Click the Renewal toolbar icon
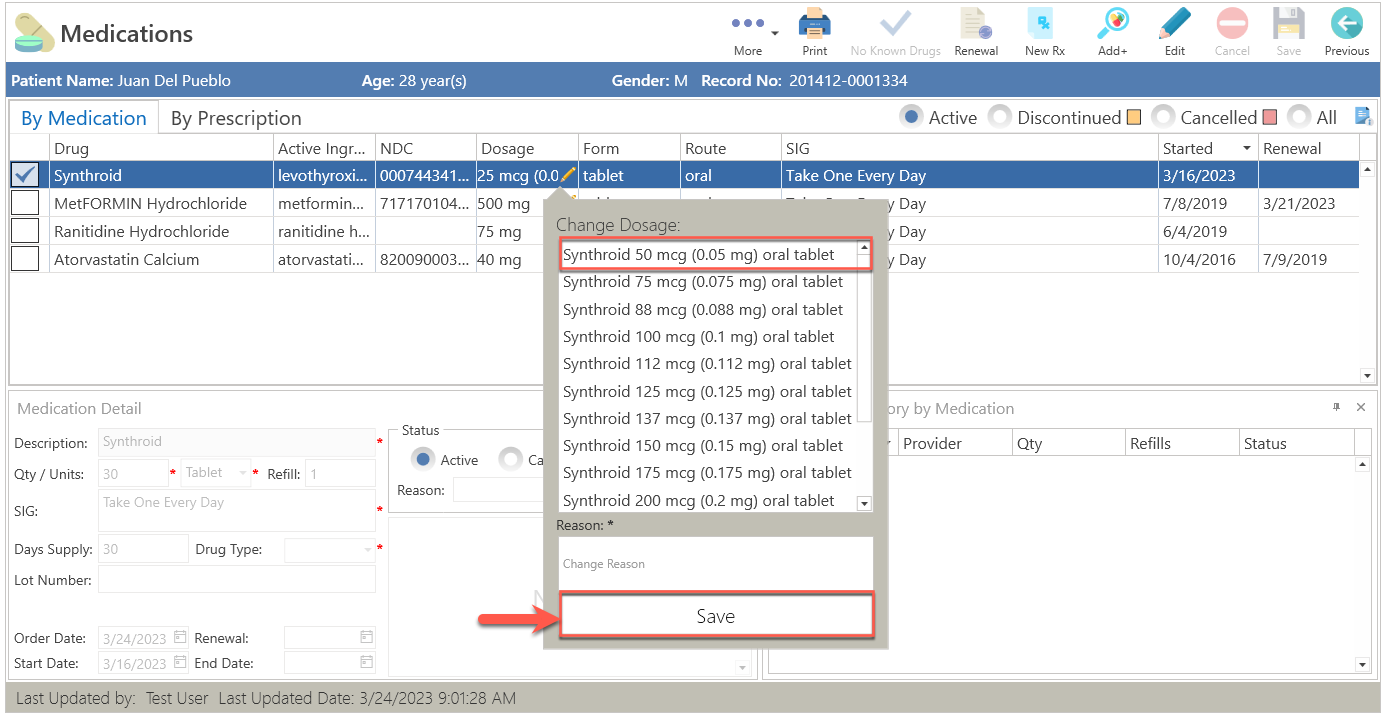The image size is (1383, 717). click(x=976, y=24)
